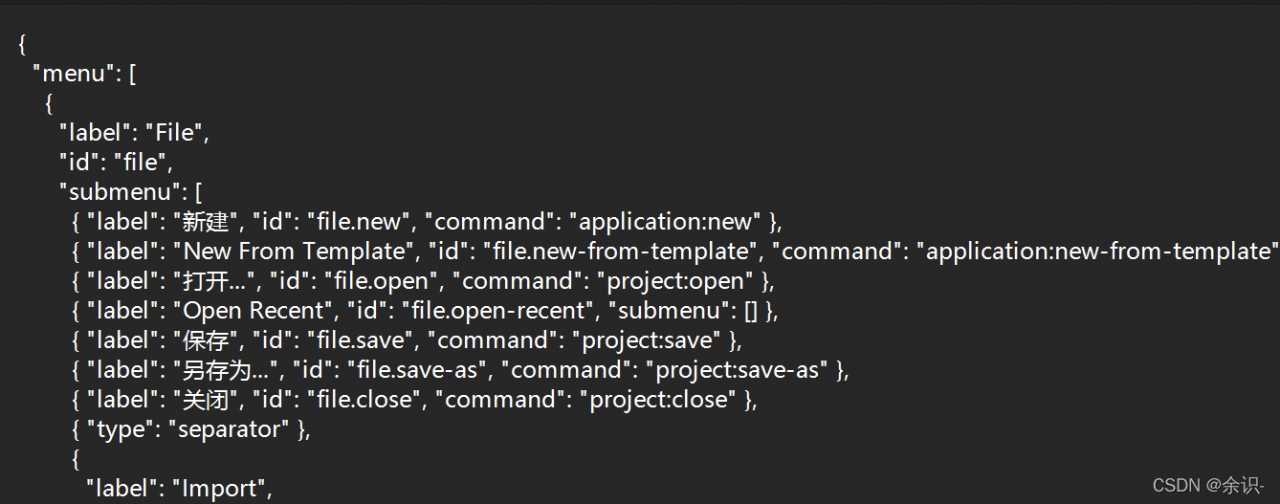Click the "project:save-as" command value
The image size is (1280, 504).
741,371
